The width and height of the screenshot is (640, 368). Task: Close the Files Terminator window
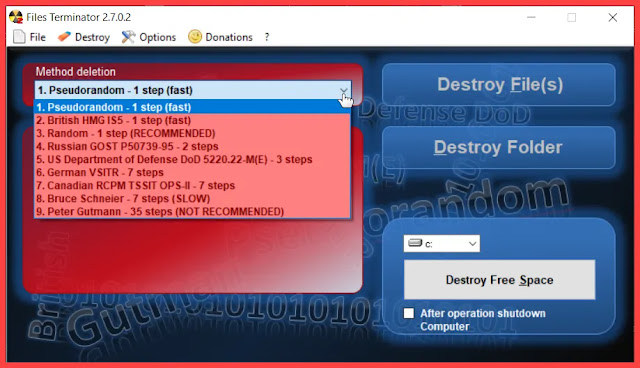point(613,18)
